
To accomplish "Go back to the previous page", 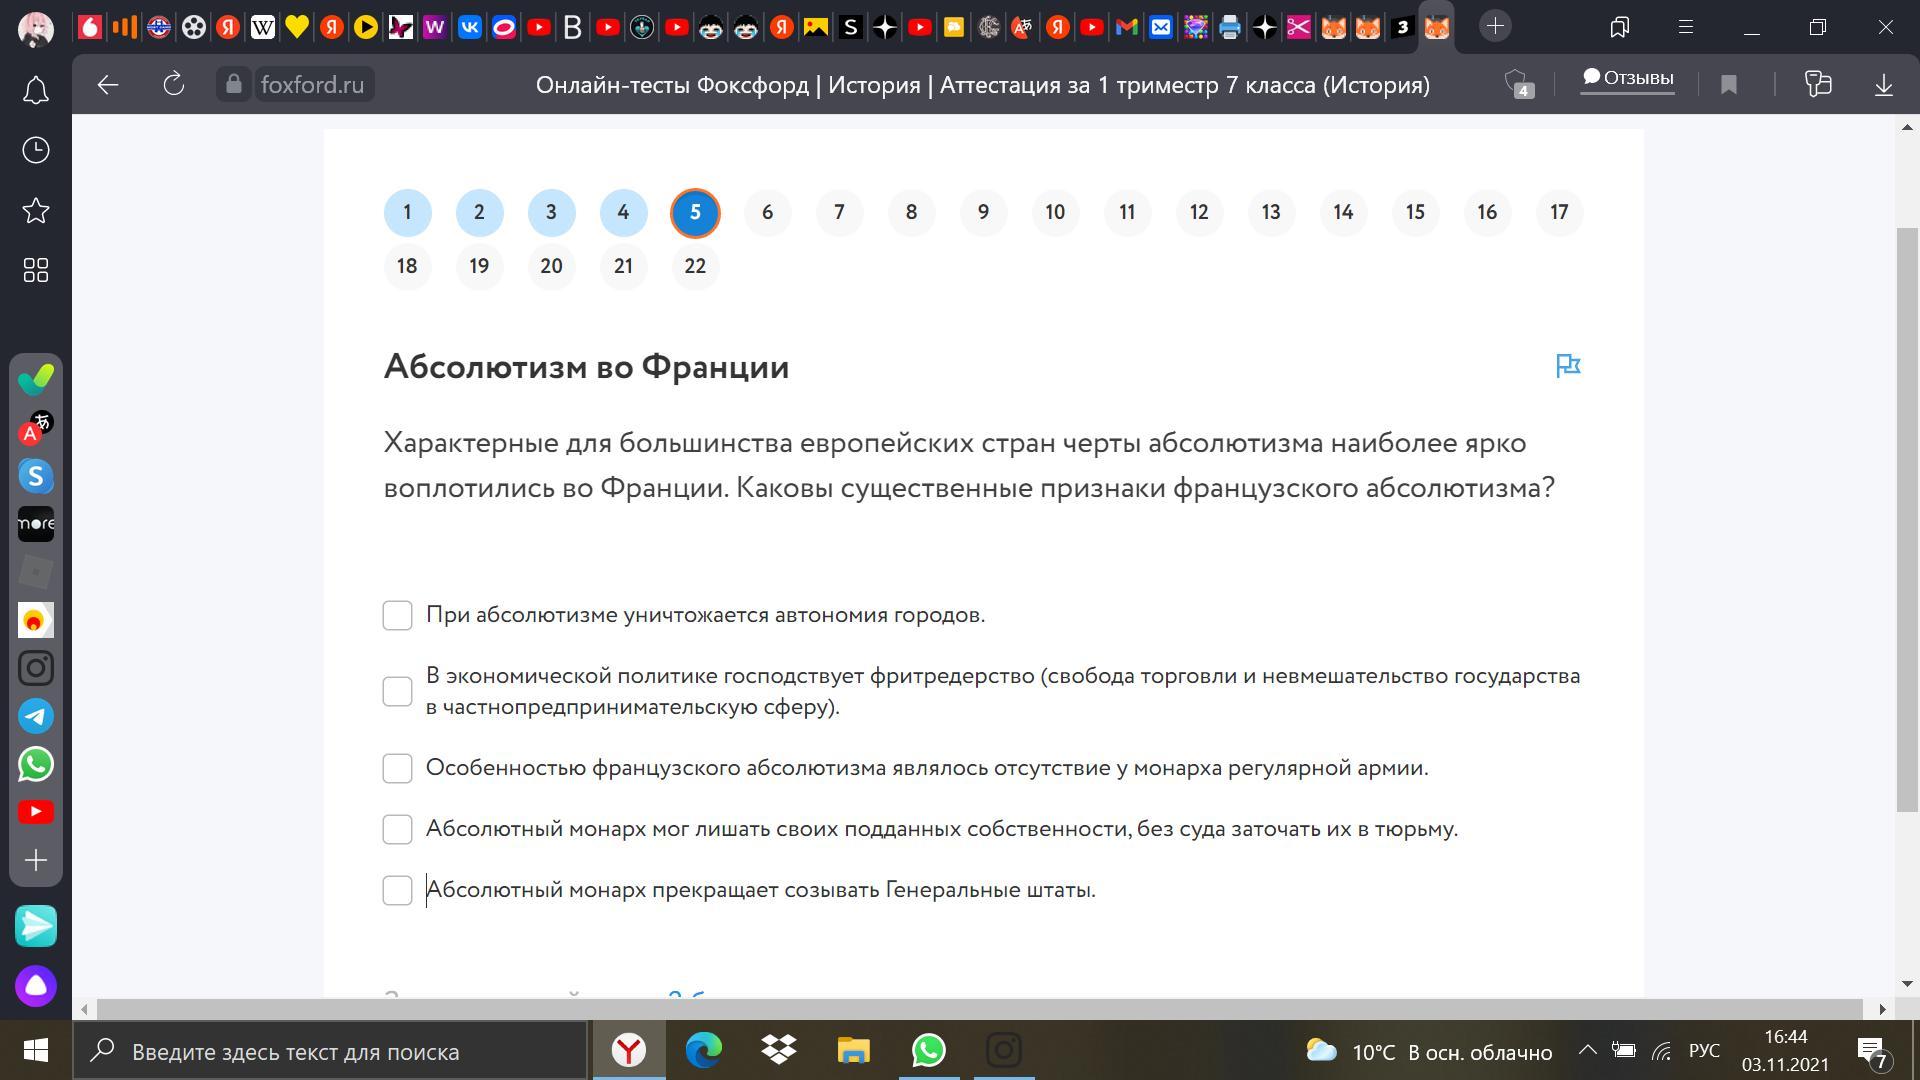I will [108, 85].
